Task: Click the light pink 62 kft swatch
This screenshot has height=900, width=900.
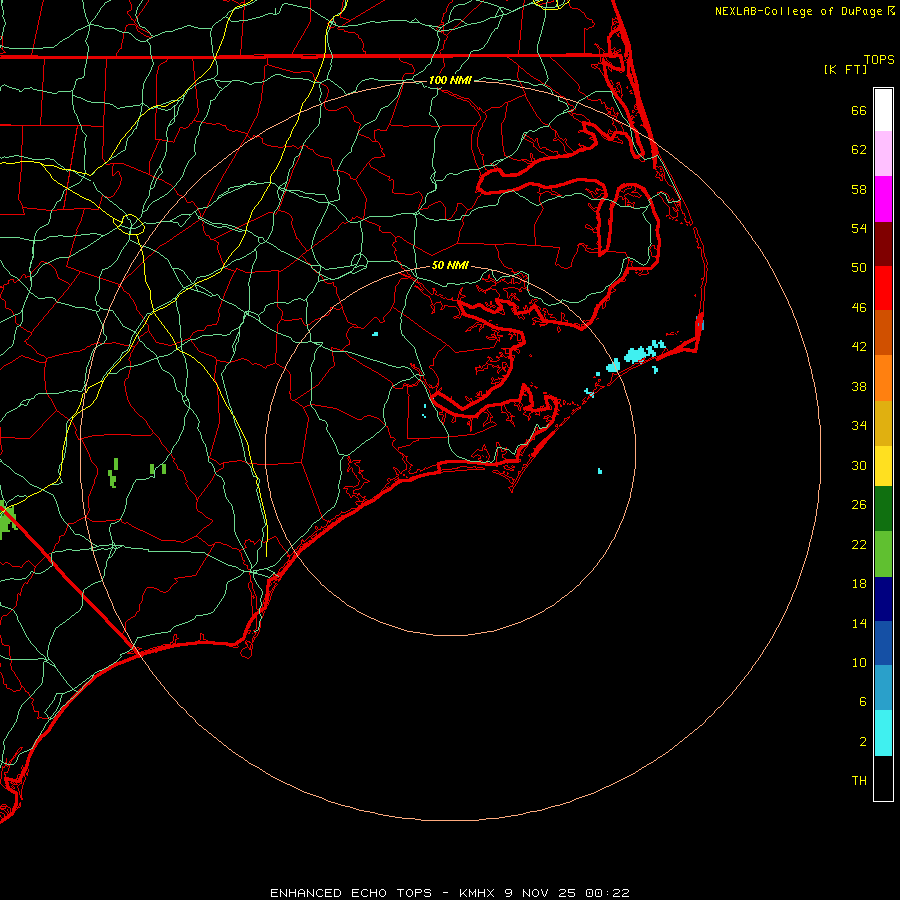Action: [883, 153]
